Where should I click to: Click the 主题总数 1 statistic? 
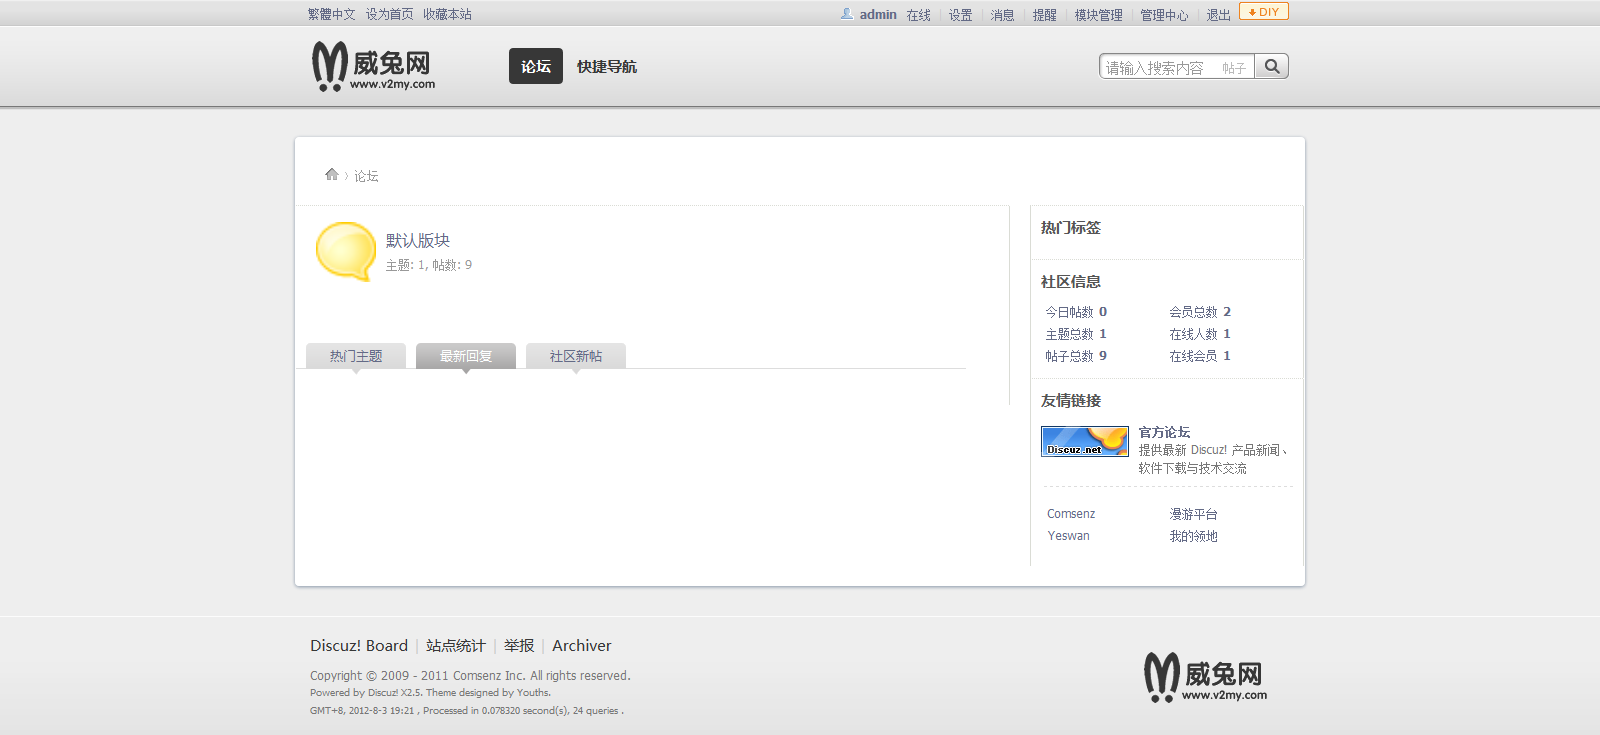coord(1076,334)
